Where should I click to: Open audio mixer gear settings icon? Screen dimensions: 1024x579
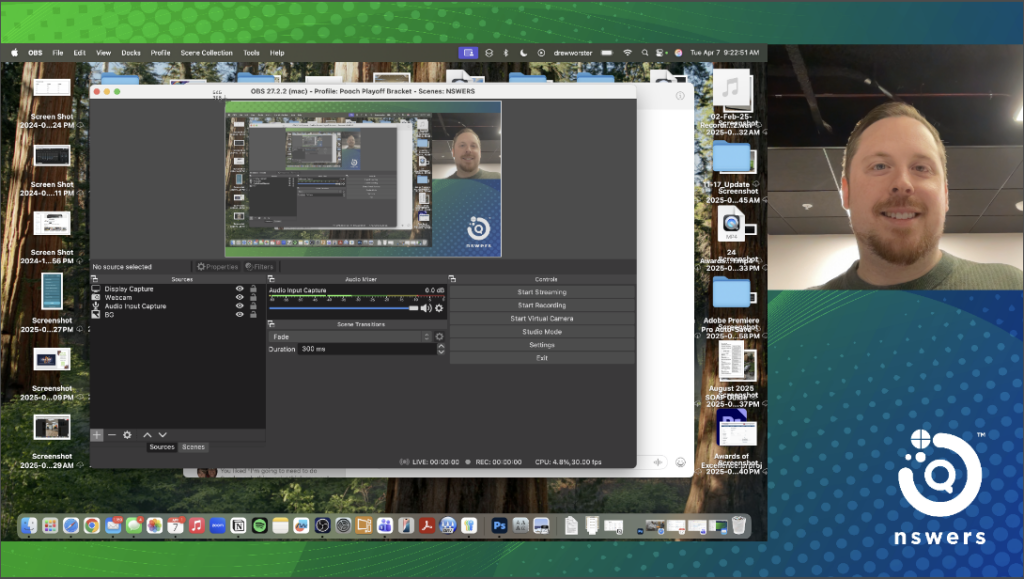(x=438, y=308)
